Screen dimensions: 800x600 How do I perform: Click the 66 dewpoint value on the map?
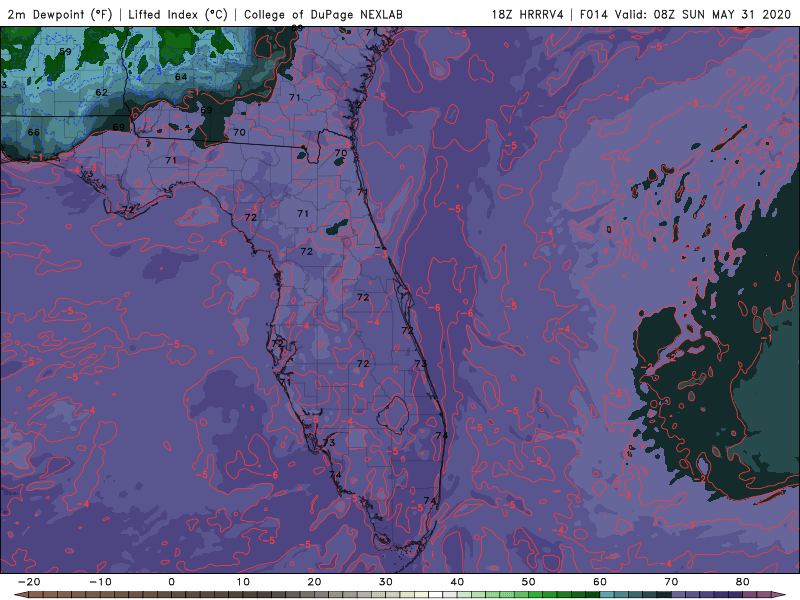(x=34, y=132)
